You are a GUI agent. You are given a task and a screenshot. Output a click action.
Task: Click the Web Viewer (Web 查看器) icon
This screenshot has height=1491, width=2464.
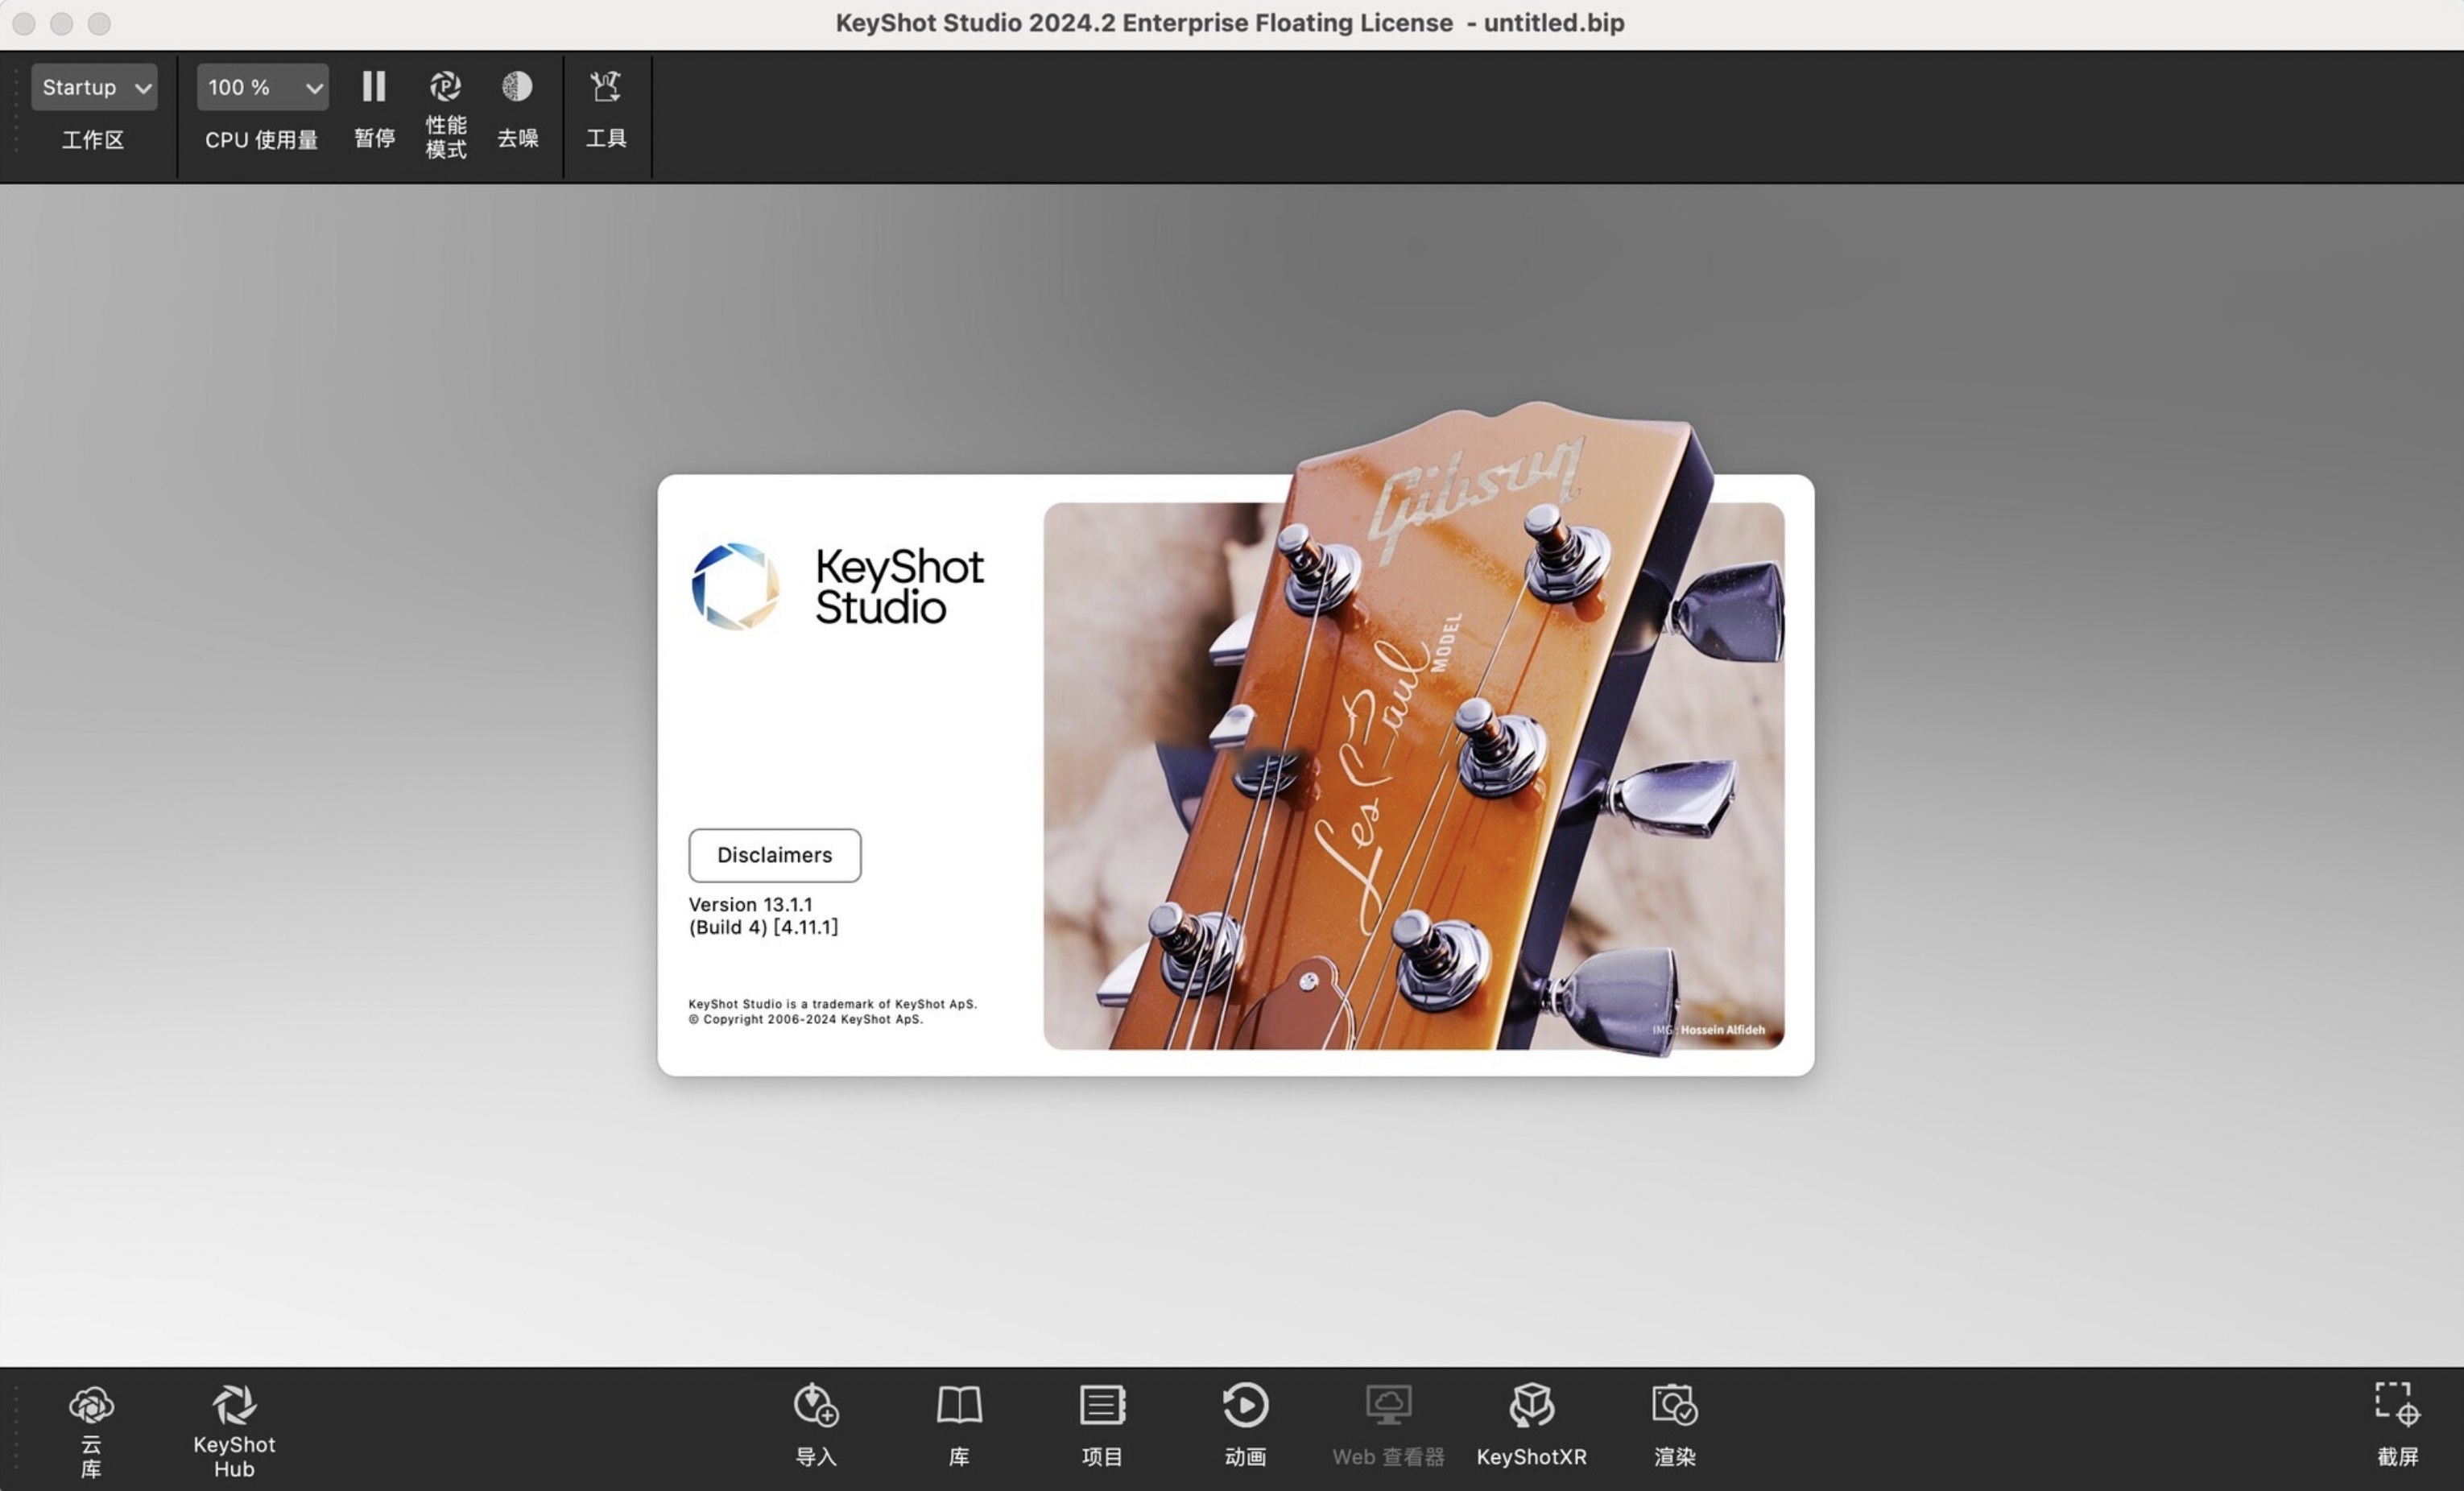click(1388, 1406)
